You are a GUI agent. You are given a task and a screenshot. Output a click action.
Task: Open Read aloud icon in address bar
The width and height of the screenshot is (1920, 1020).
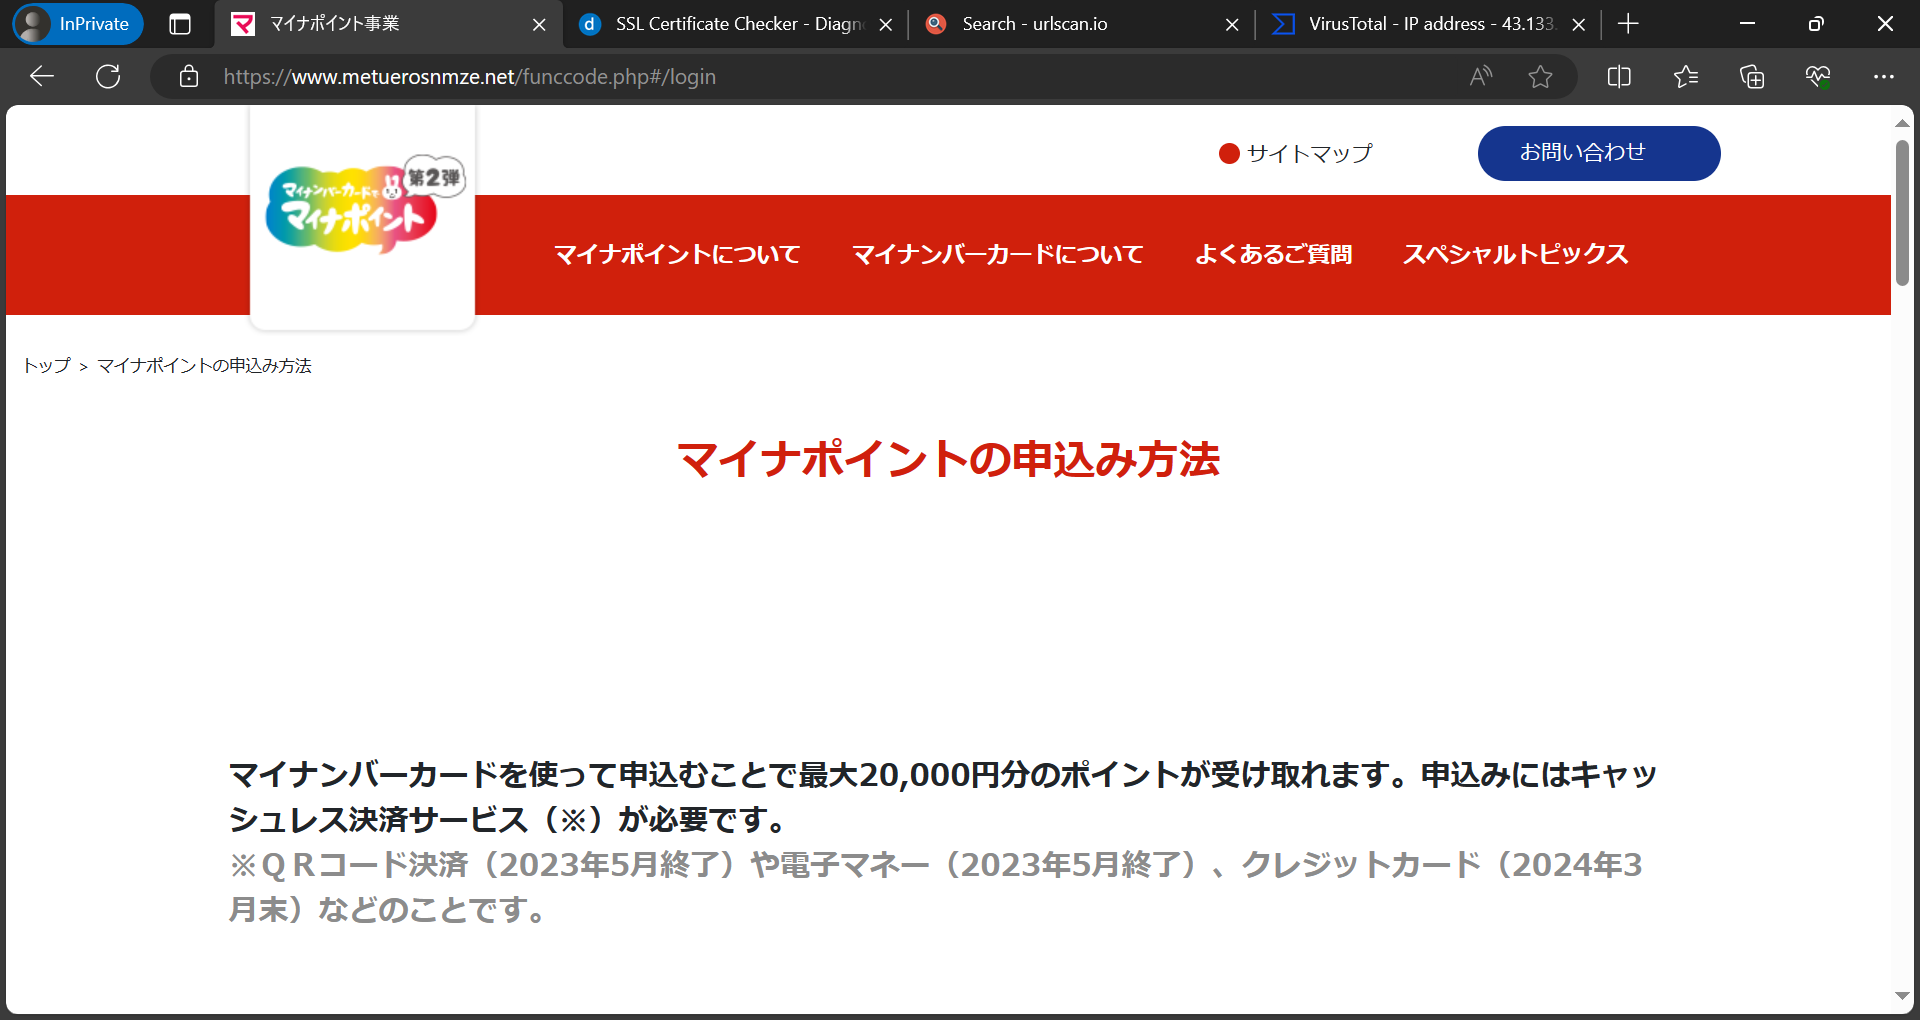(x=1481, y=76)
